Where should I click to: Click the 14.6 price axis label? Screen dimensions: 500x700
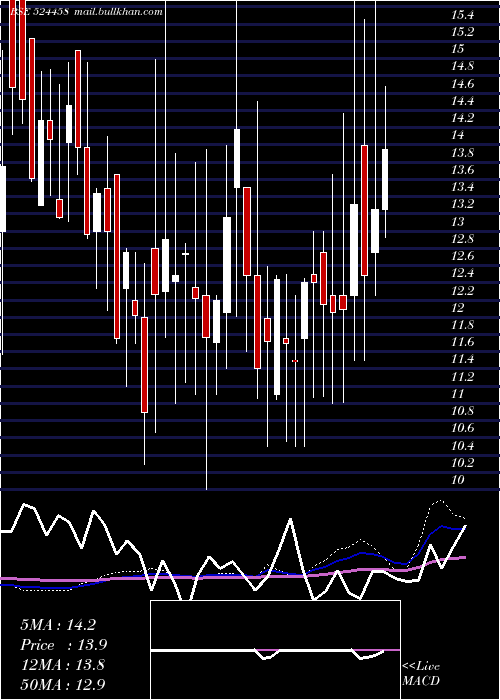tap(462, 84)
